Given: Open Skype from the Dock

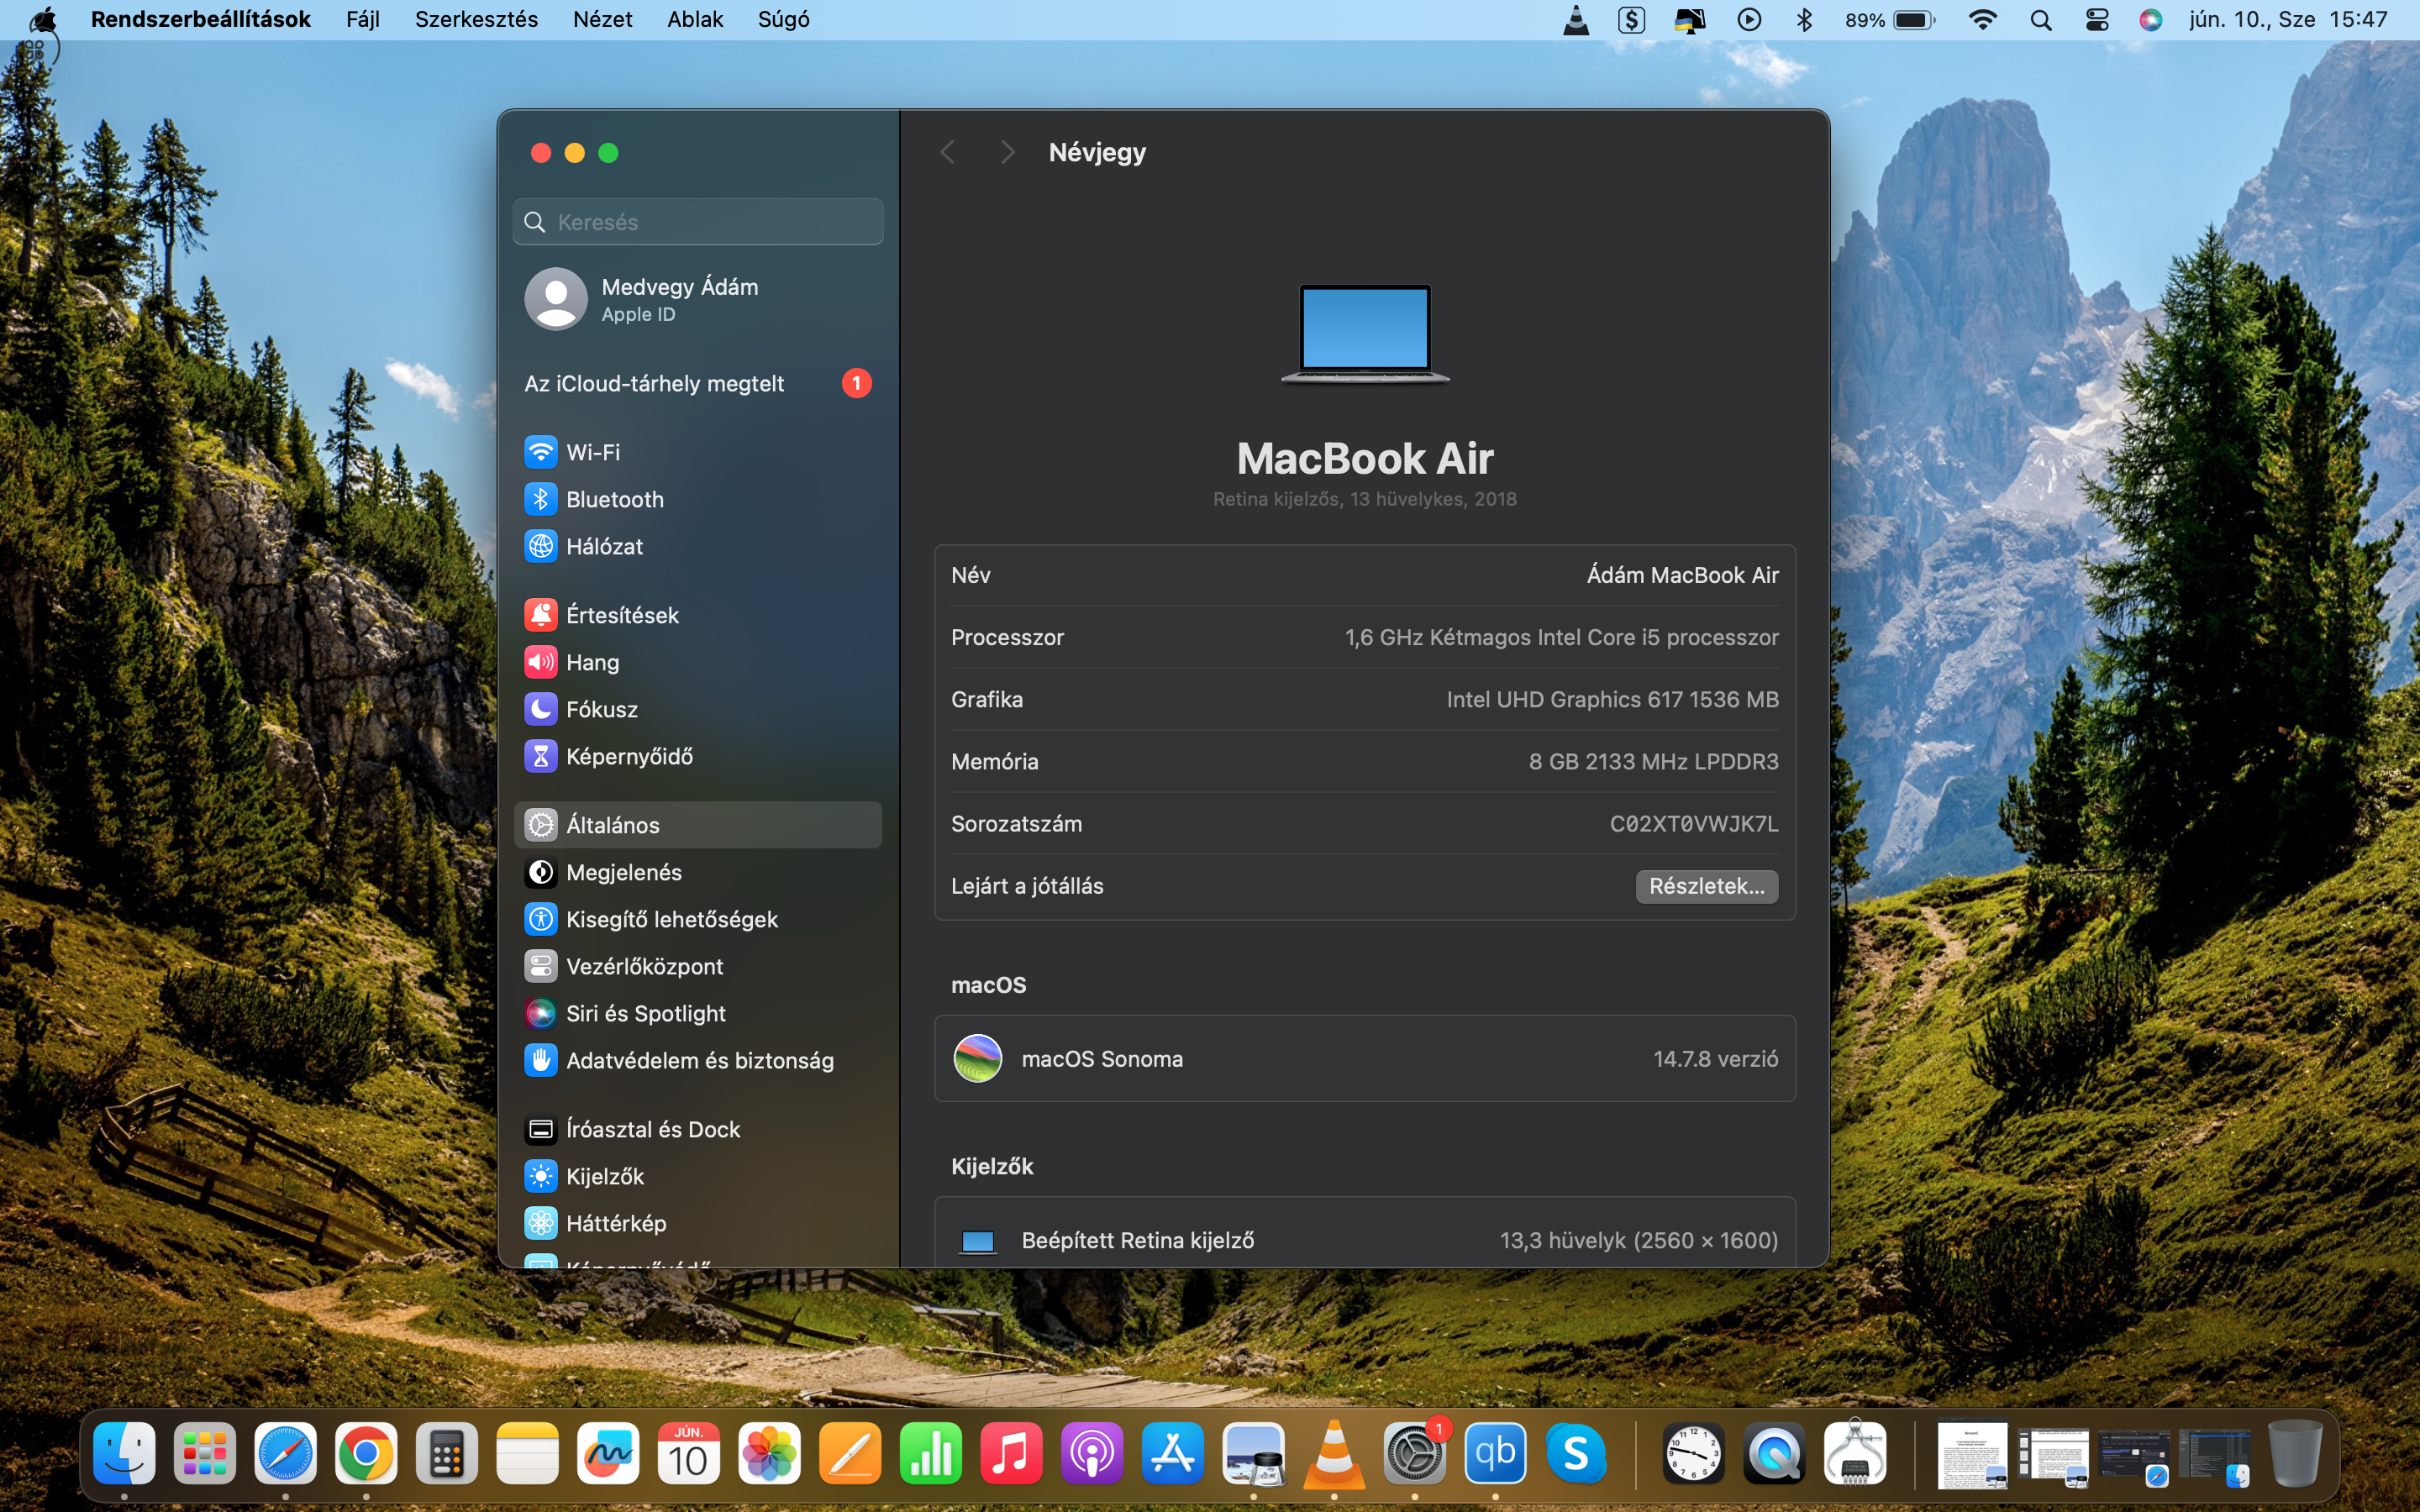Looking at the screenshot, I should pyautogui.click(x=1576, y=1452).
